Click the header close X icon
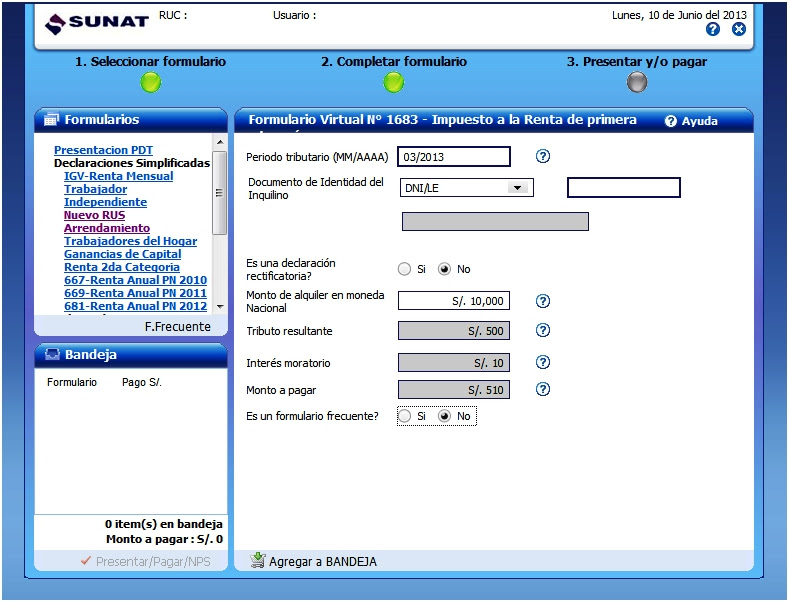 pos(739,29)
